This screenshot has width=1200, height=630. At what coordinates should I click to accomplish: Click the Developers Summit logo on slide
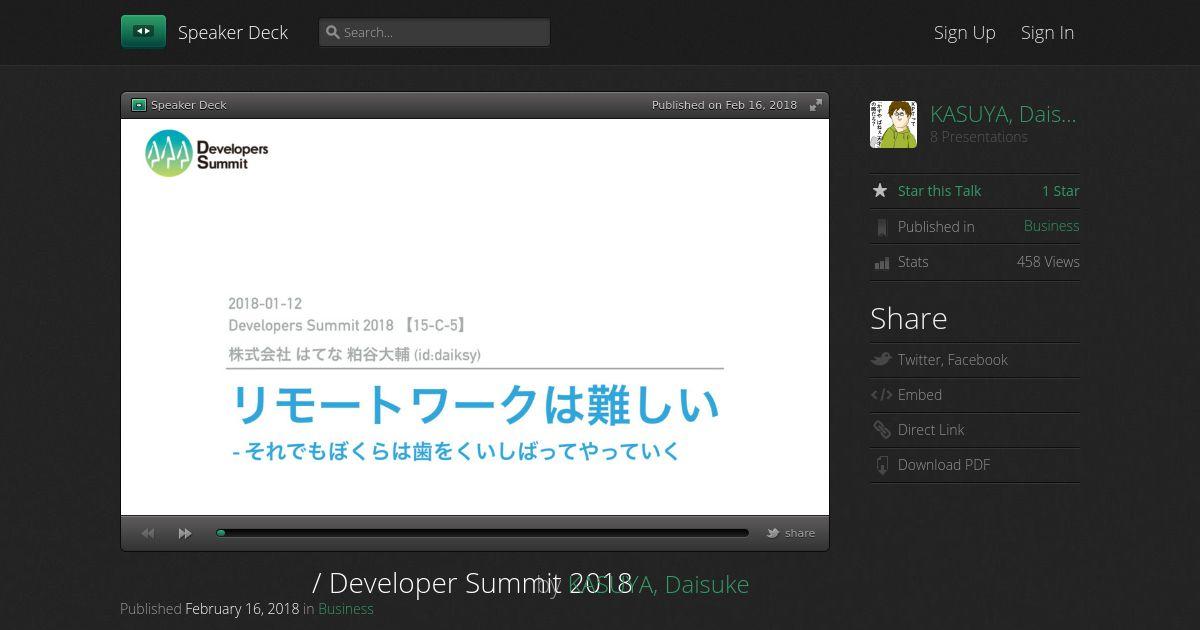(207, 154)
